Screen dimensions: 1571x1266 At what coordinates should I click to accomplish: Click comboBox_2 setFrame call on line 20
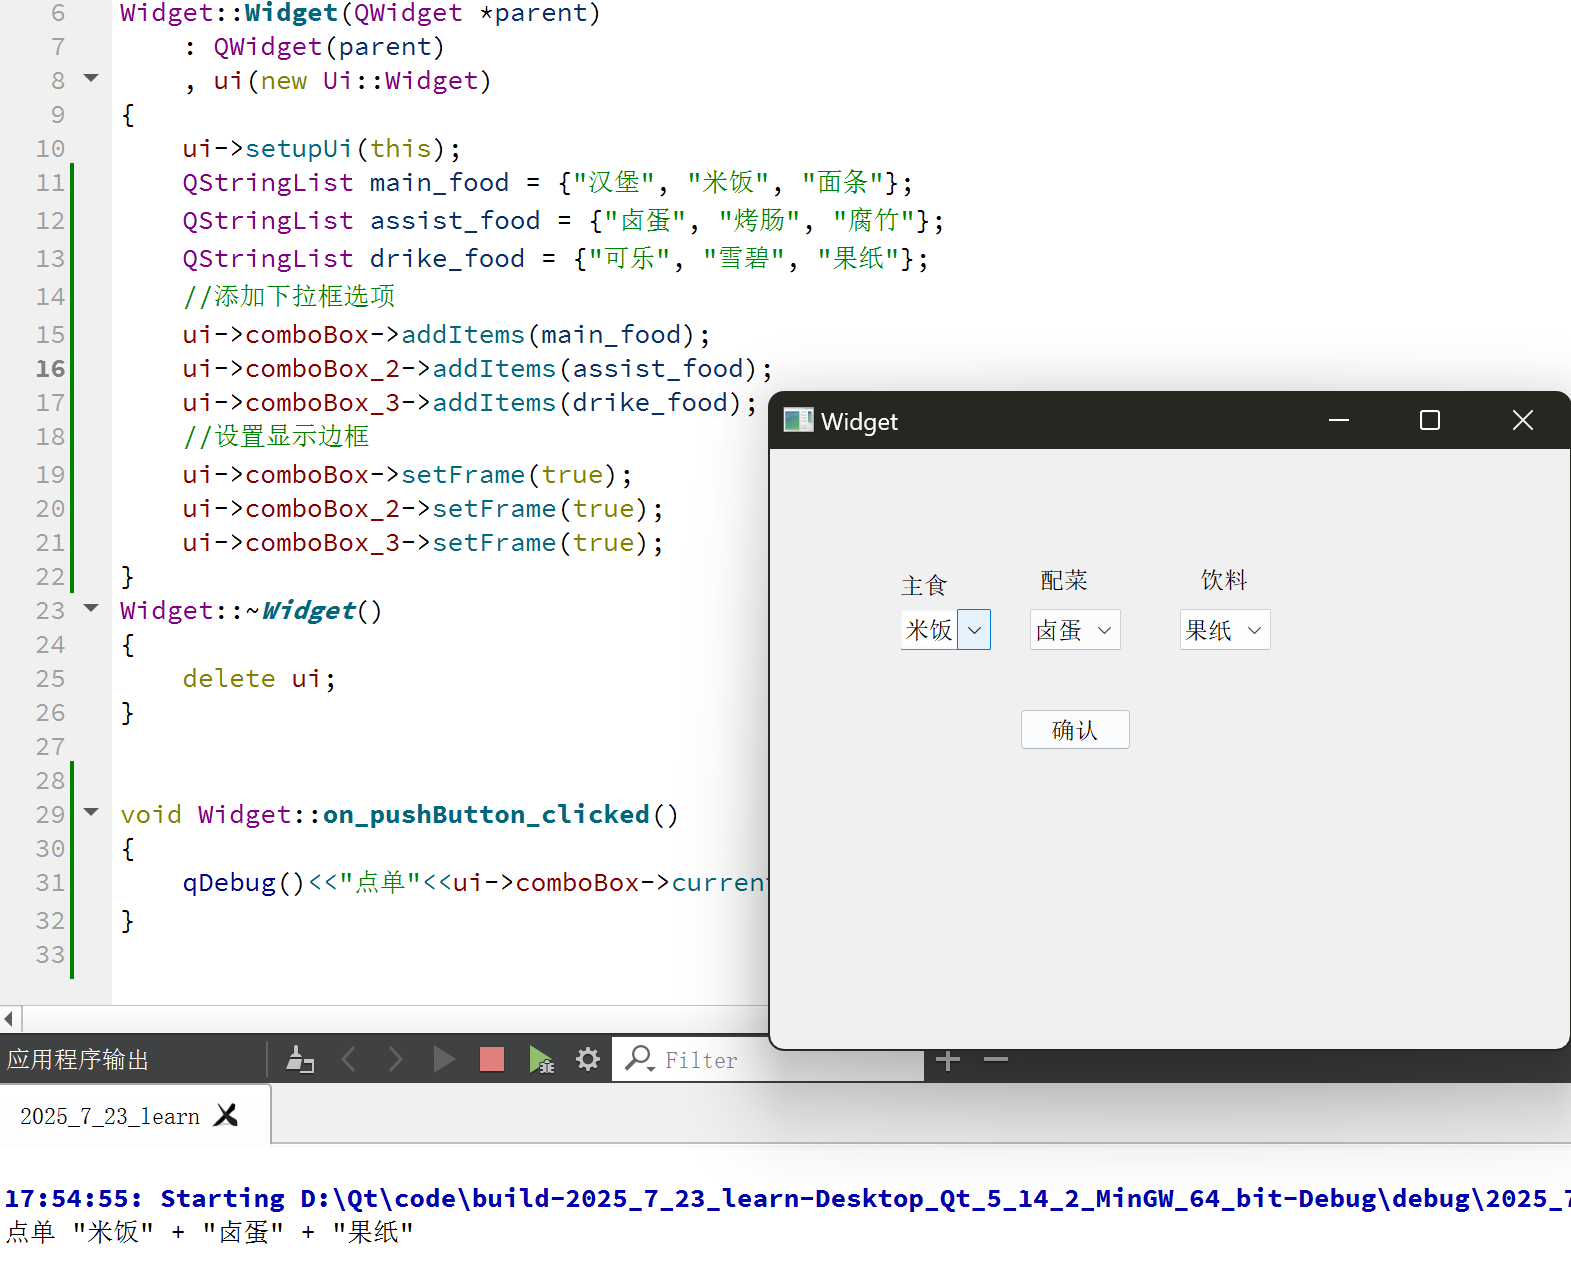pyautogui.click(x=423, y=509)
